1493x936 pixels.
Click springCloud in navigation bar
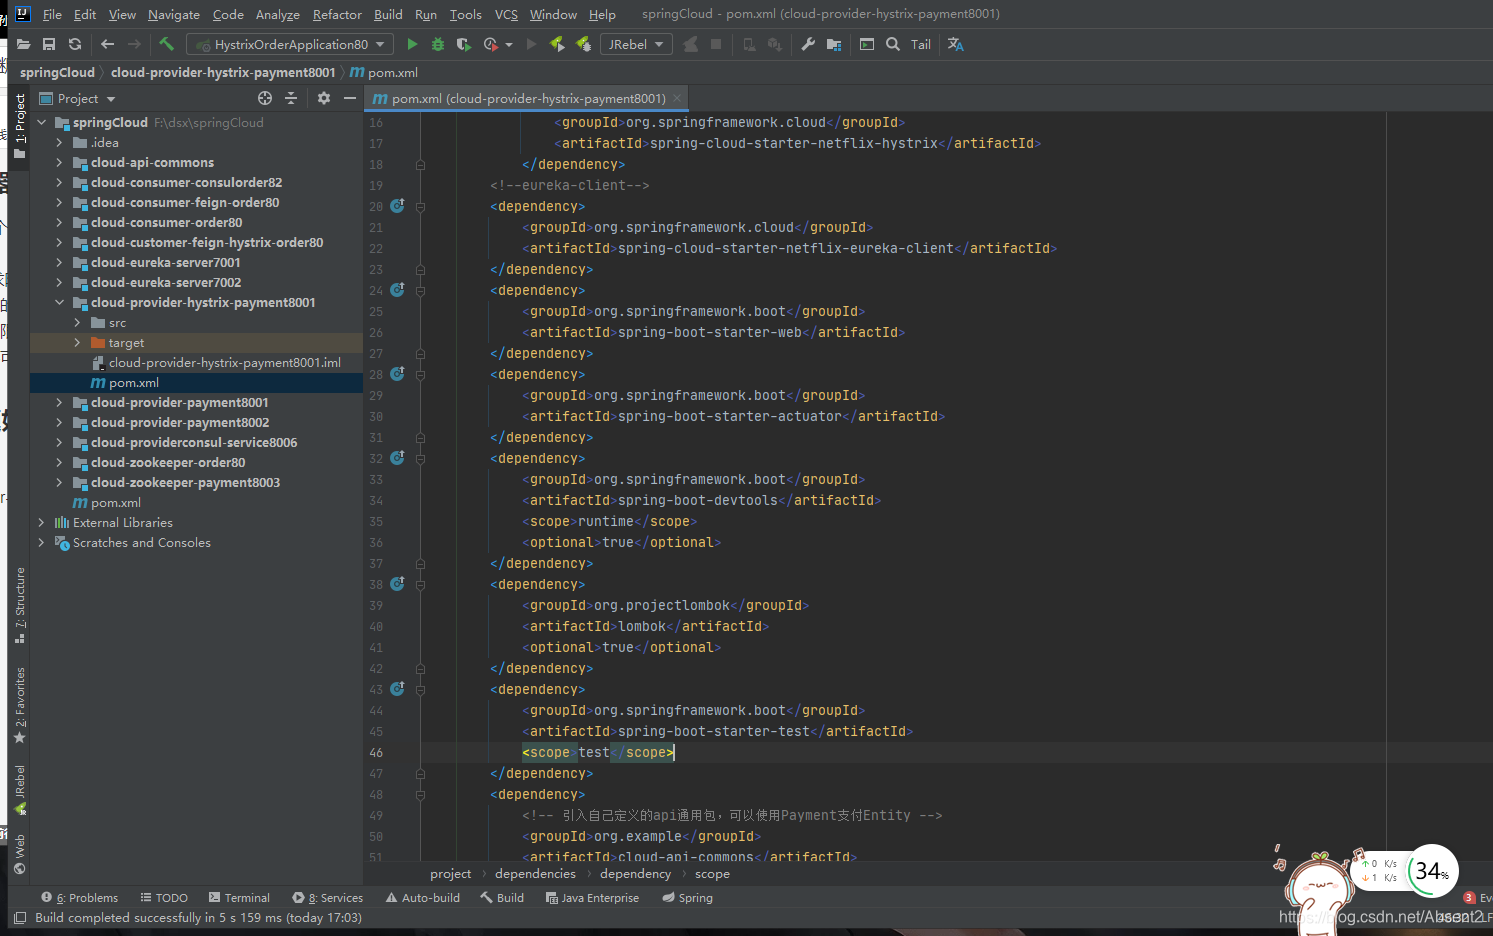(57, 72)
